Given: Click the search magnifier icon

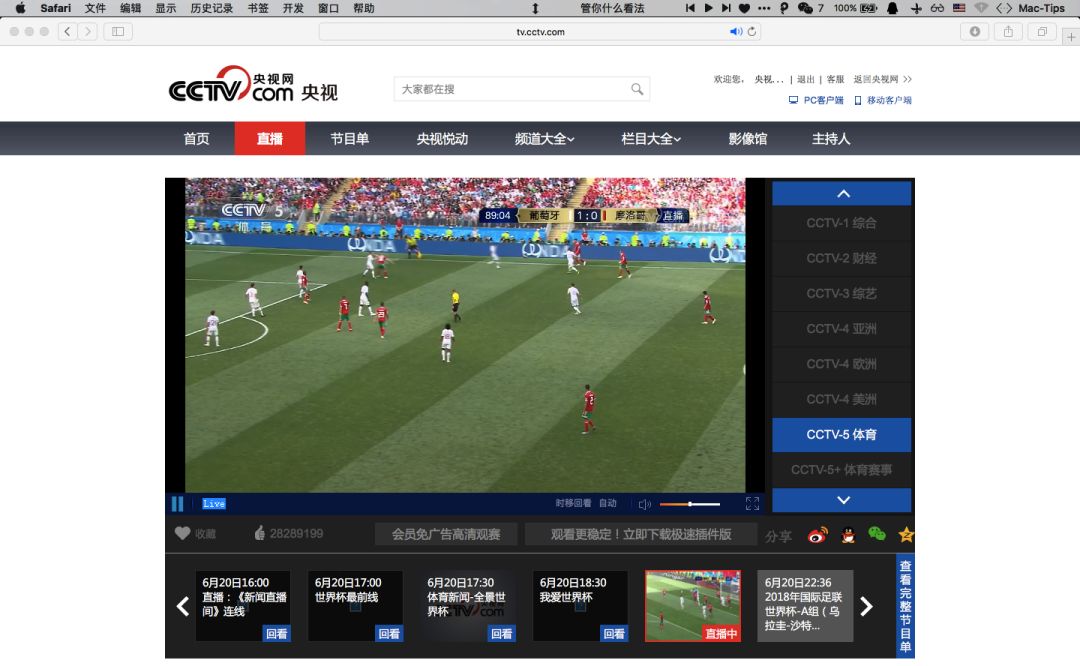Looking at the screenshot, I should 637,89.
